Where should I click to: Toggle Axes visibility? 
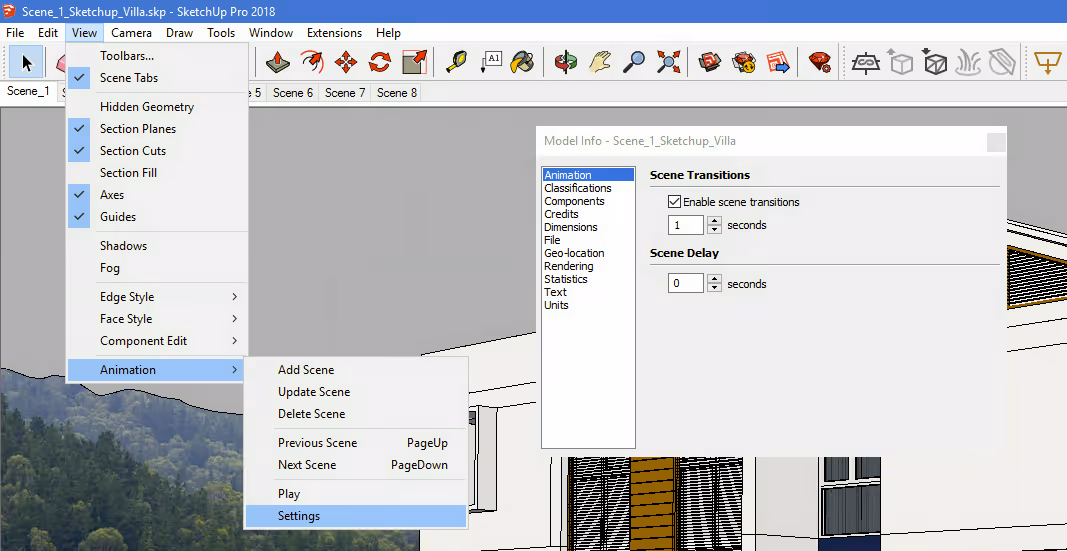coord(157,195)
